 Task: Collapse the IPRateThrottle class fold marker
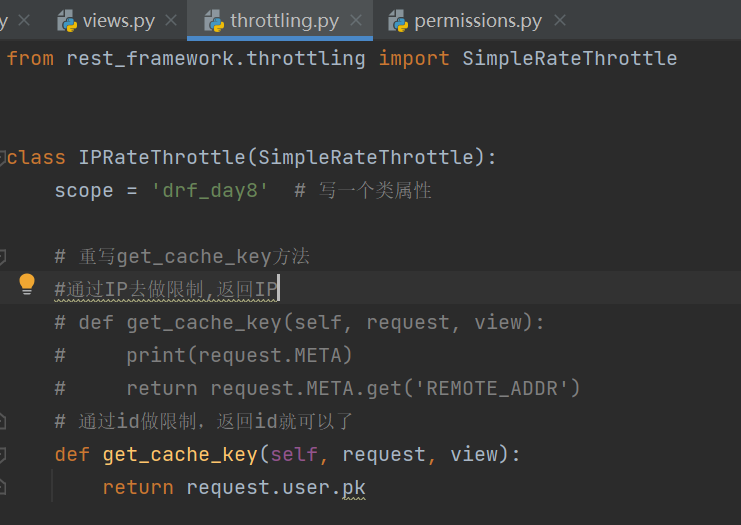tap(3, 157)
